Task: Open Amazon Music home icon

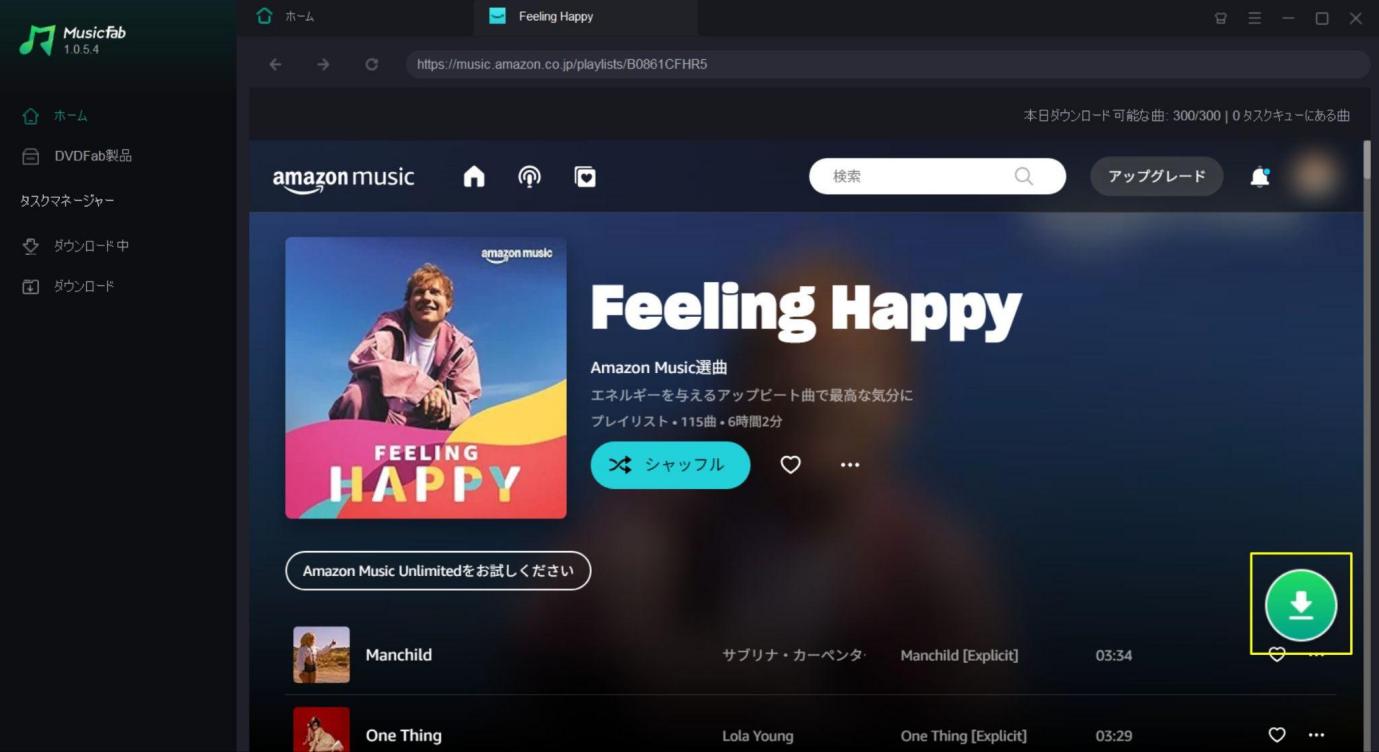Action: [x=474, y=177]
